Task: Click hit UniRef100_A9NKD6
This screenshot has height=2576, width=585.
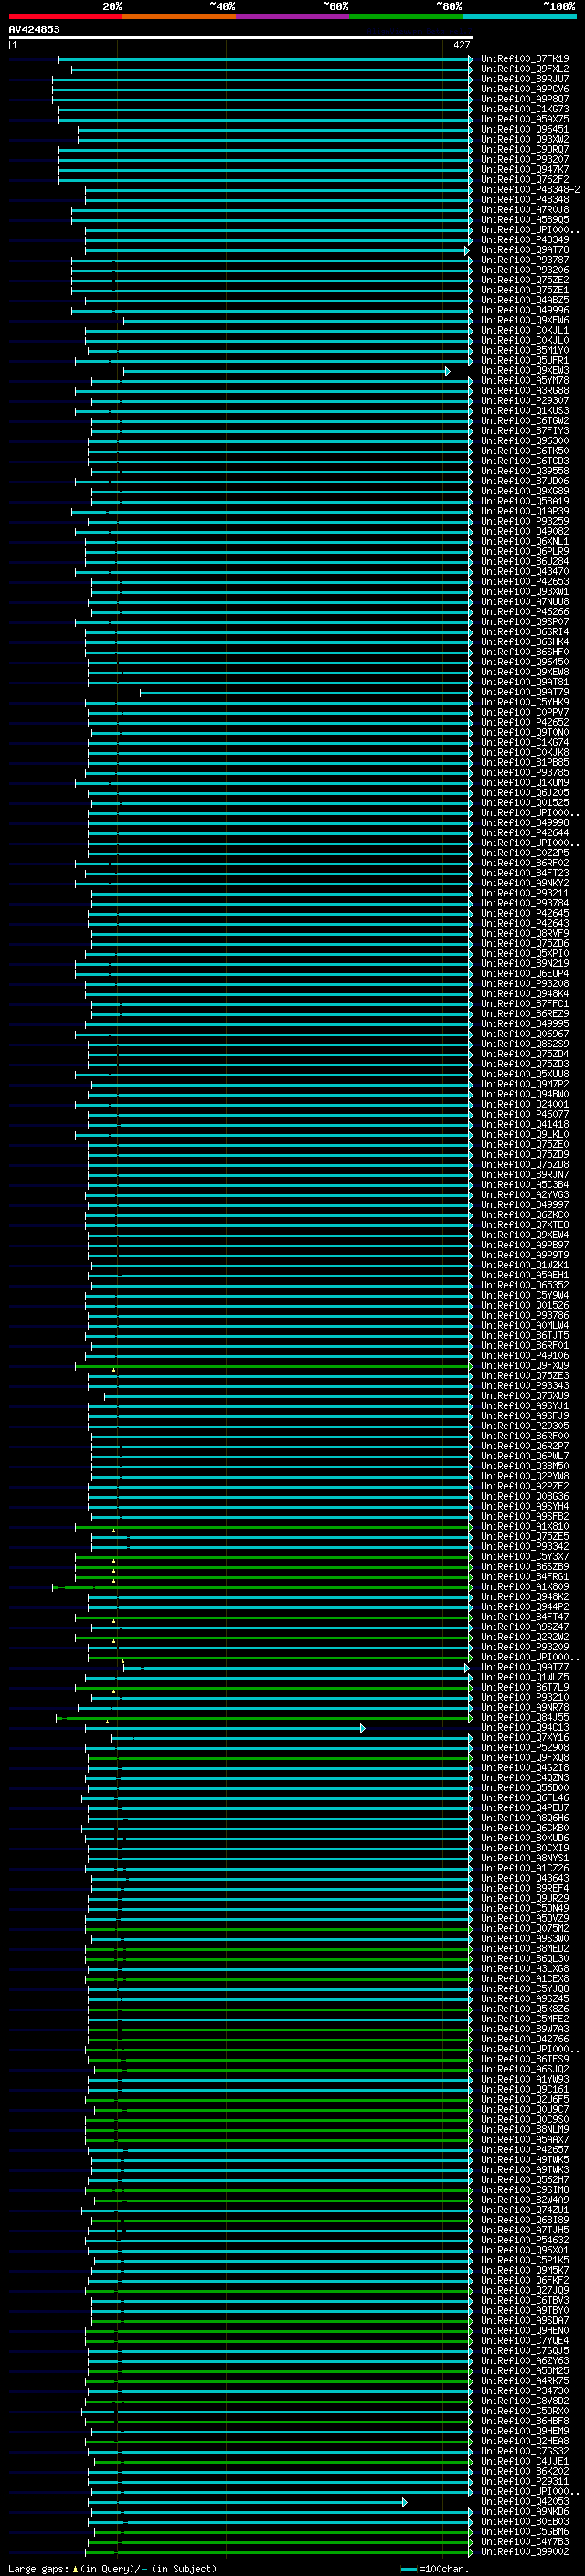Action: click(x=525, y=2512)
